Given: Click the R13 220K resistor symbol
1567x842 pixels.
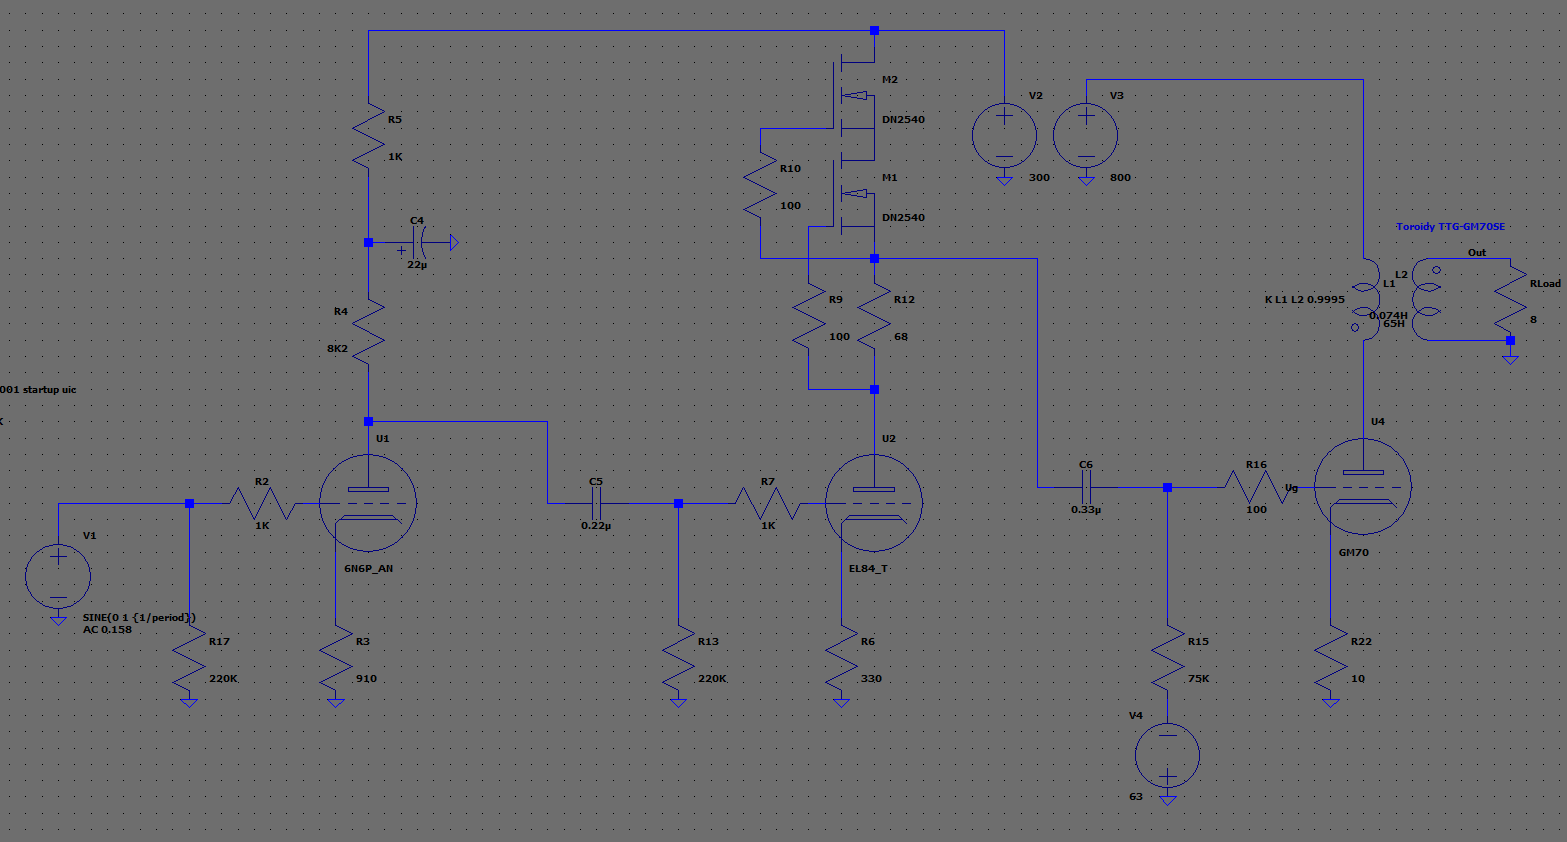Looking at the screenshot, I should [678, 658].
